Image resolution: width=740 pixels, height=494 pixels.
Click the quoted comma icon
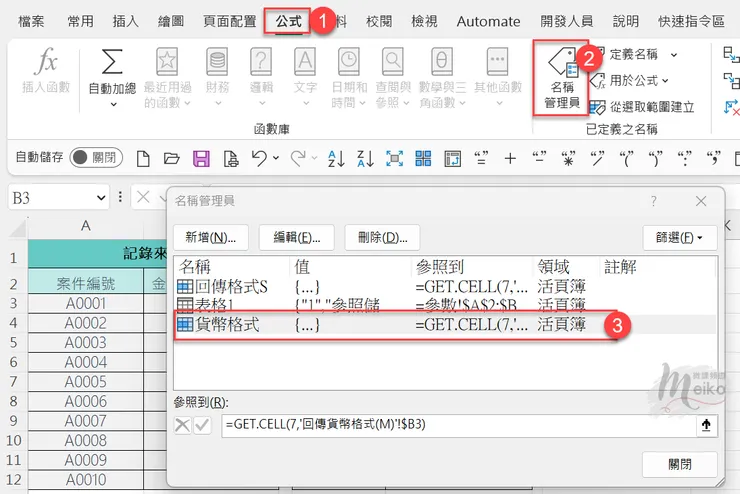(x=713, y=158)
